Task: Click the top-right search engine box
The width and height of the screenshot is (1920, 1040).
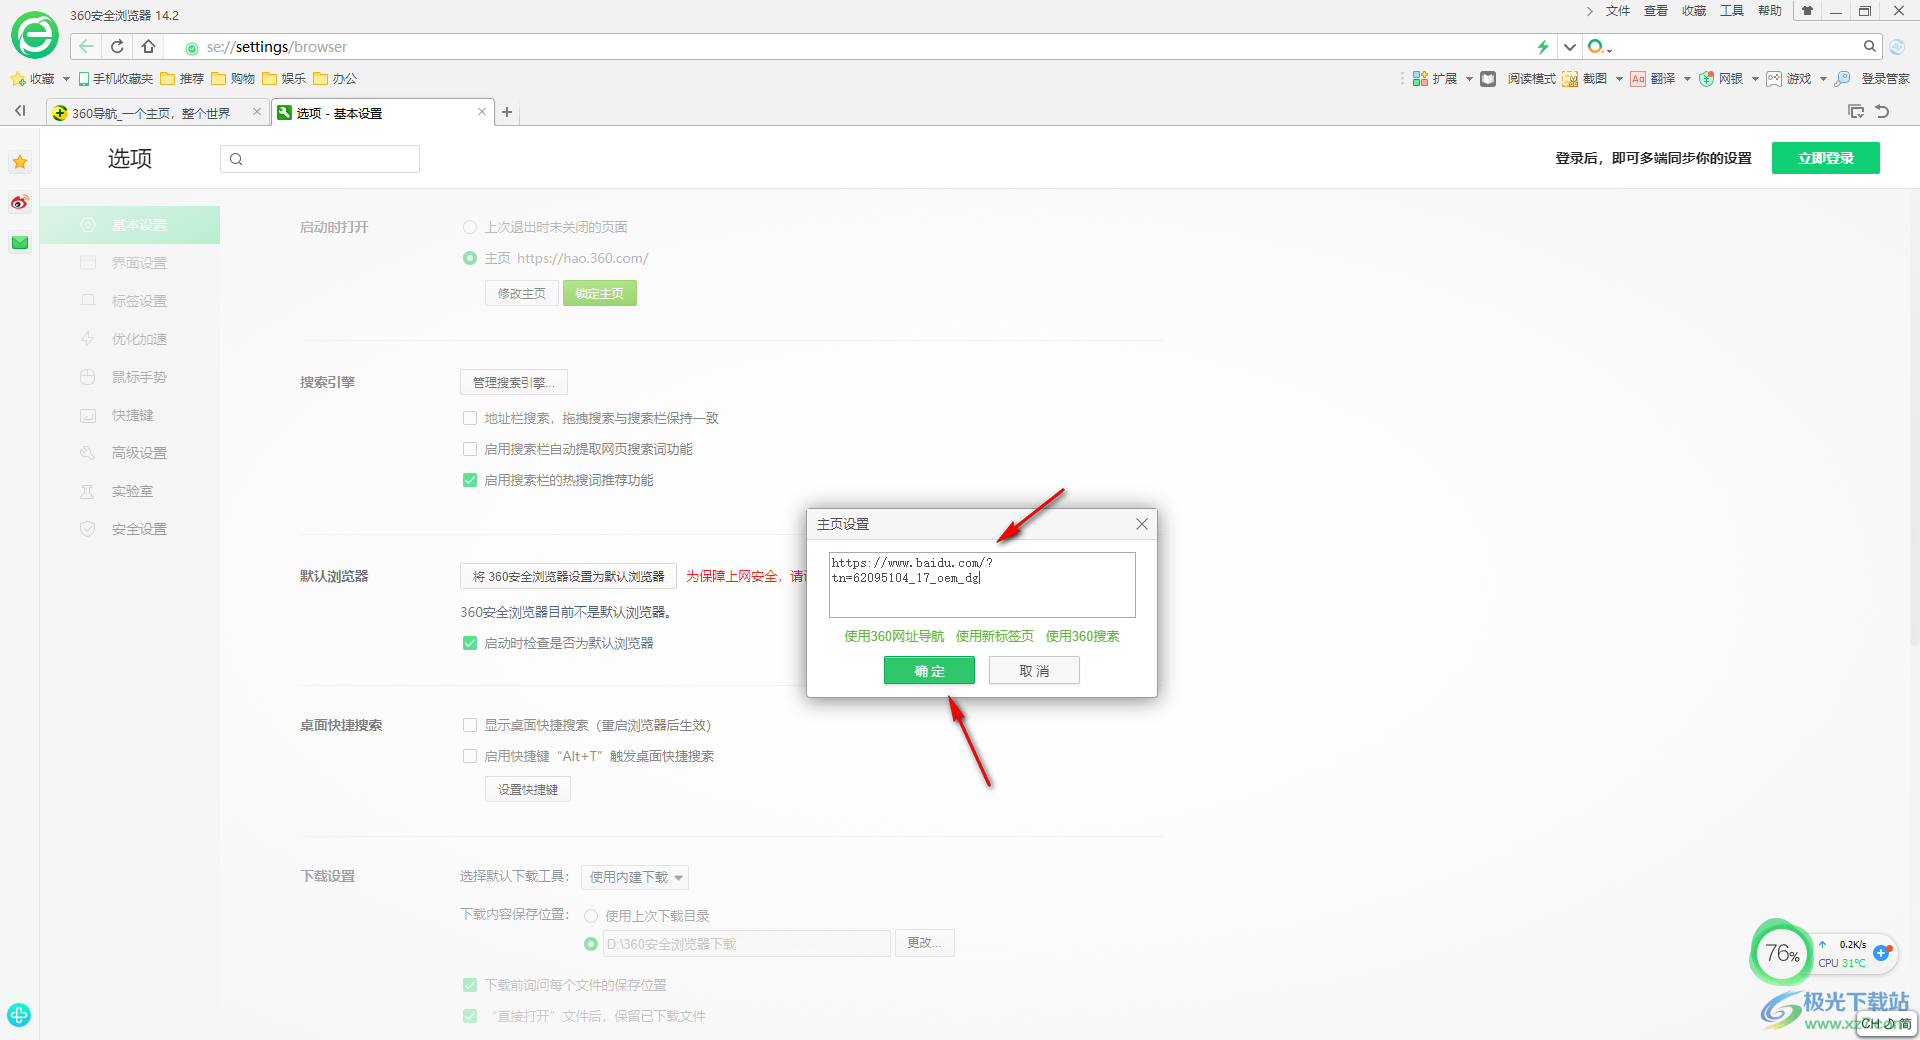Action: [x=1732, y=46]
